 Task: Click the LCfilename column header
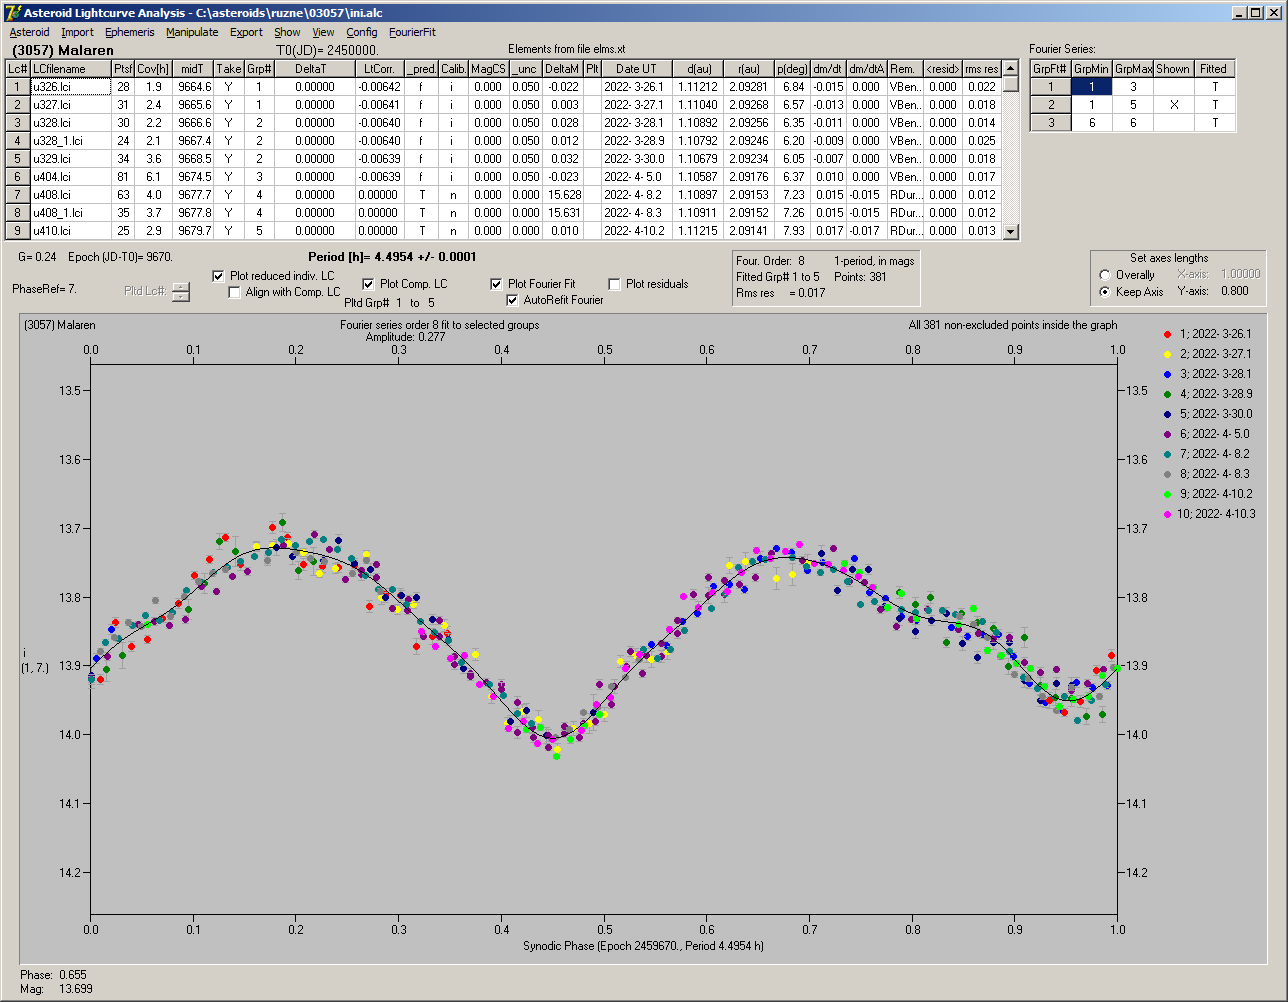(x=71, y=69)
